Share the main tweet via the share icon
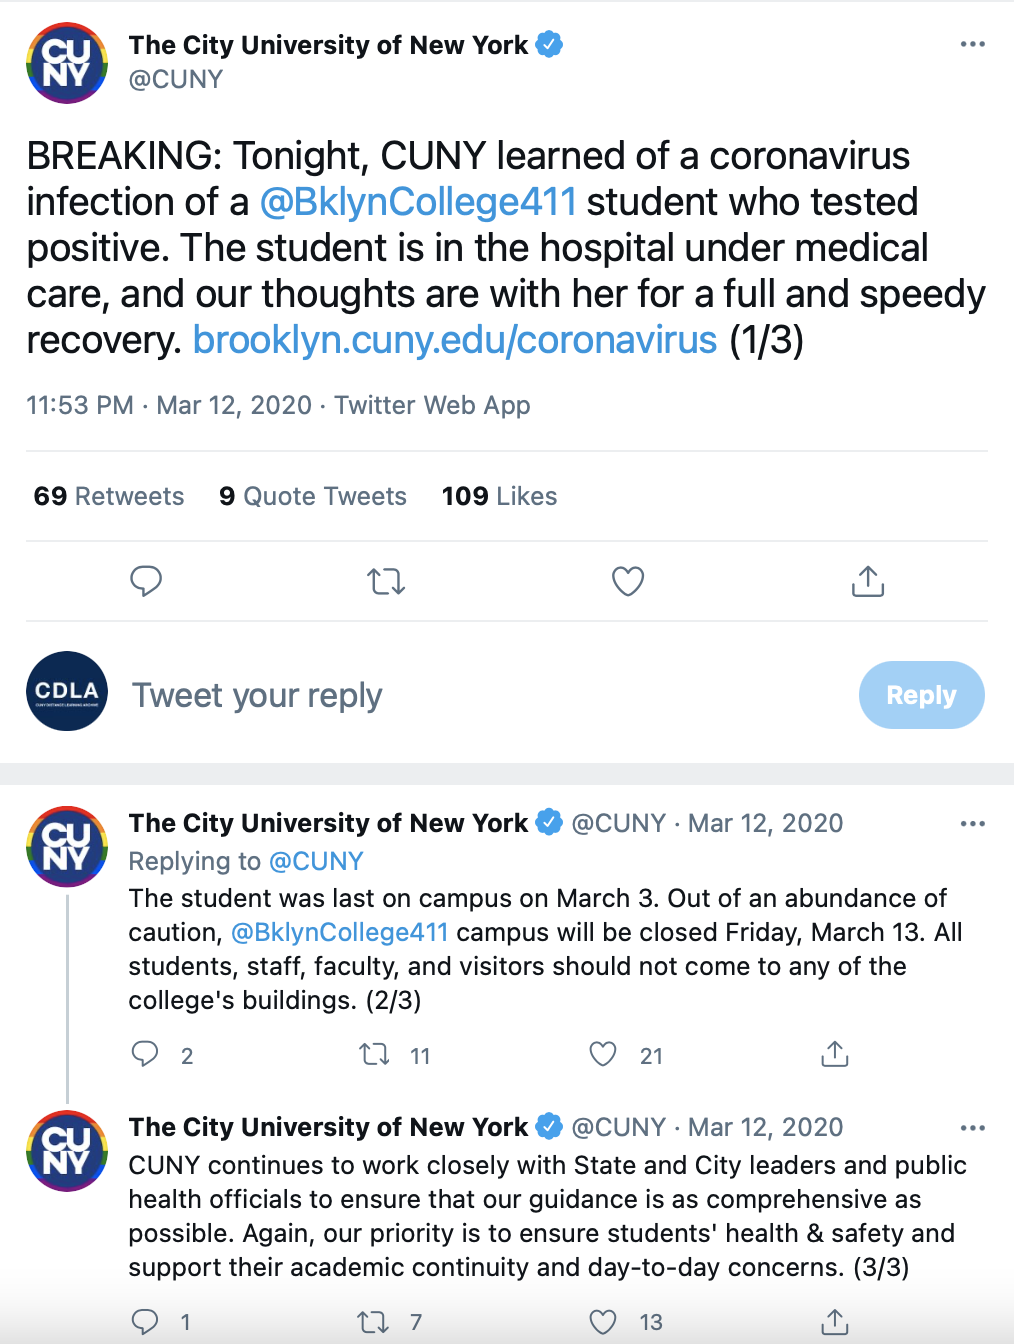The height and width of the screenshot is (1344, 1014). click(868, 581)
